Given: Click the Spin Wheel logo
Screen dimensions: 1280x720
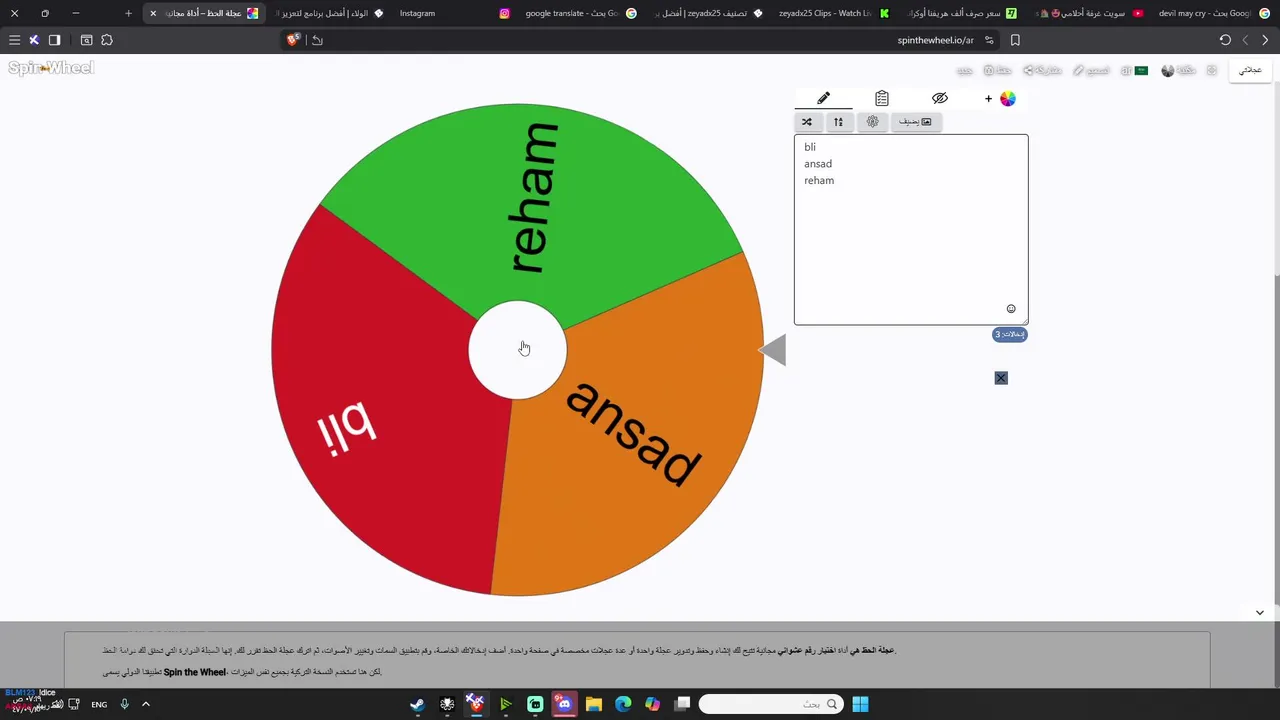Looking at the screenshot, I should click(x=51, y=68).
